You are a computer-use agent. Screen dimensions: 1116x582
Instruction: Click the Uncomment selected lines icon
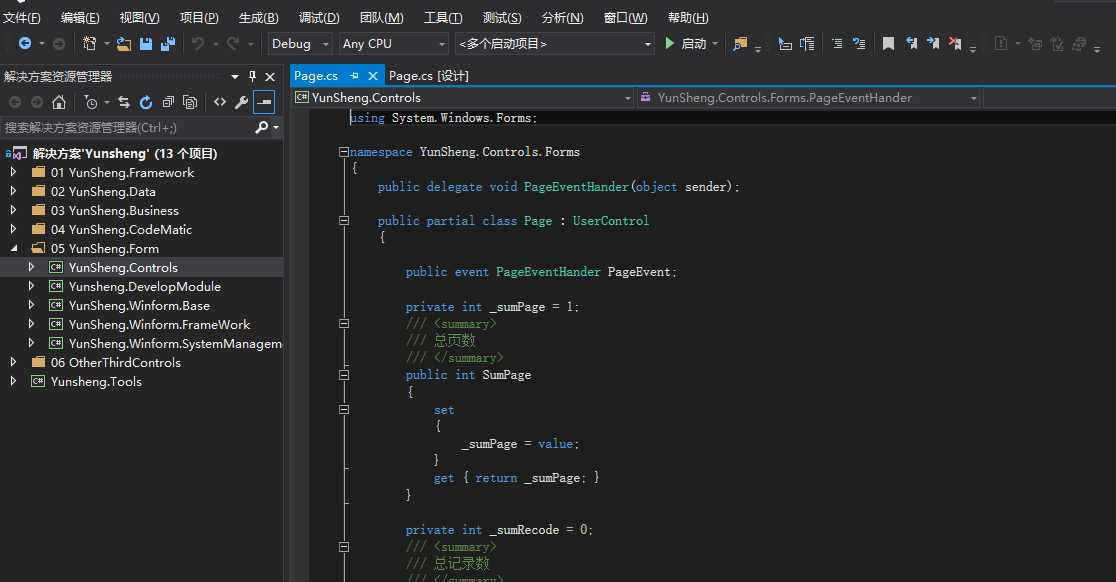[x=859, y=44]
